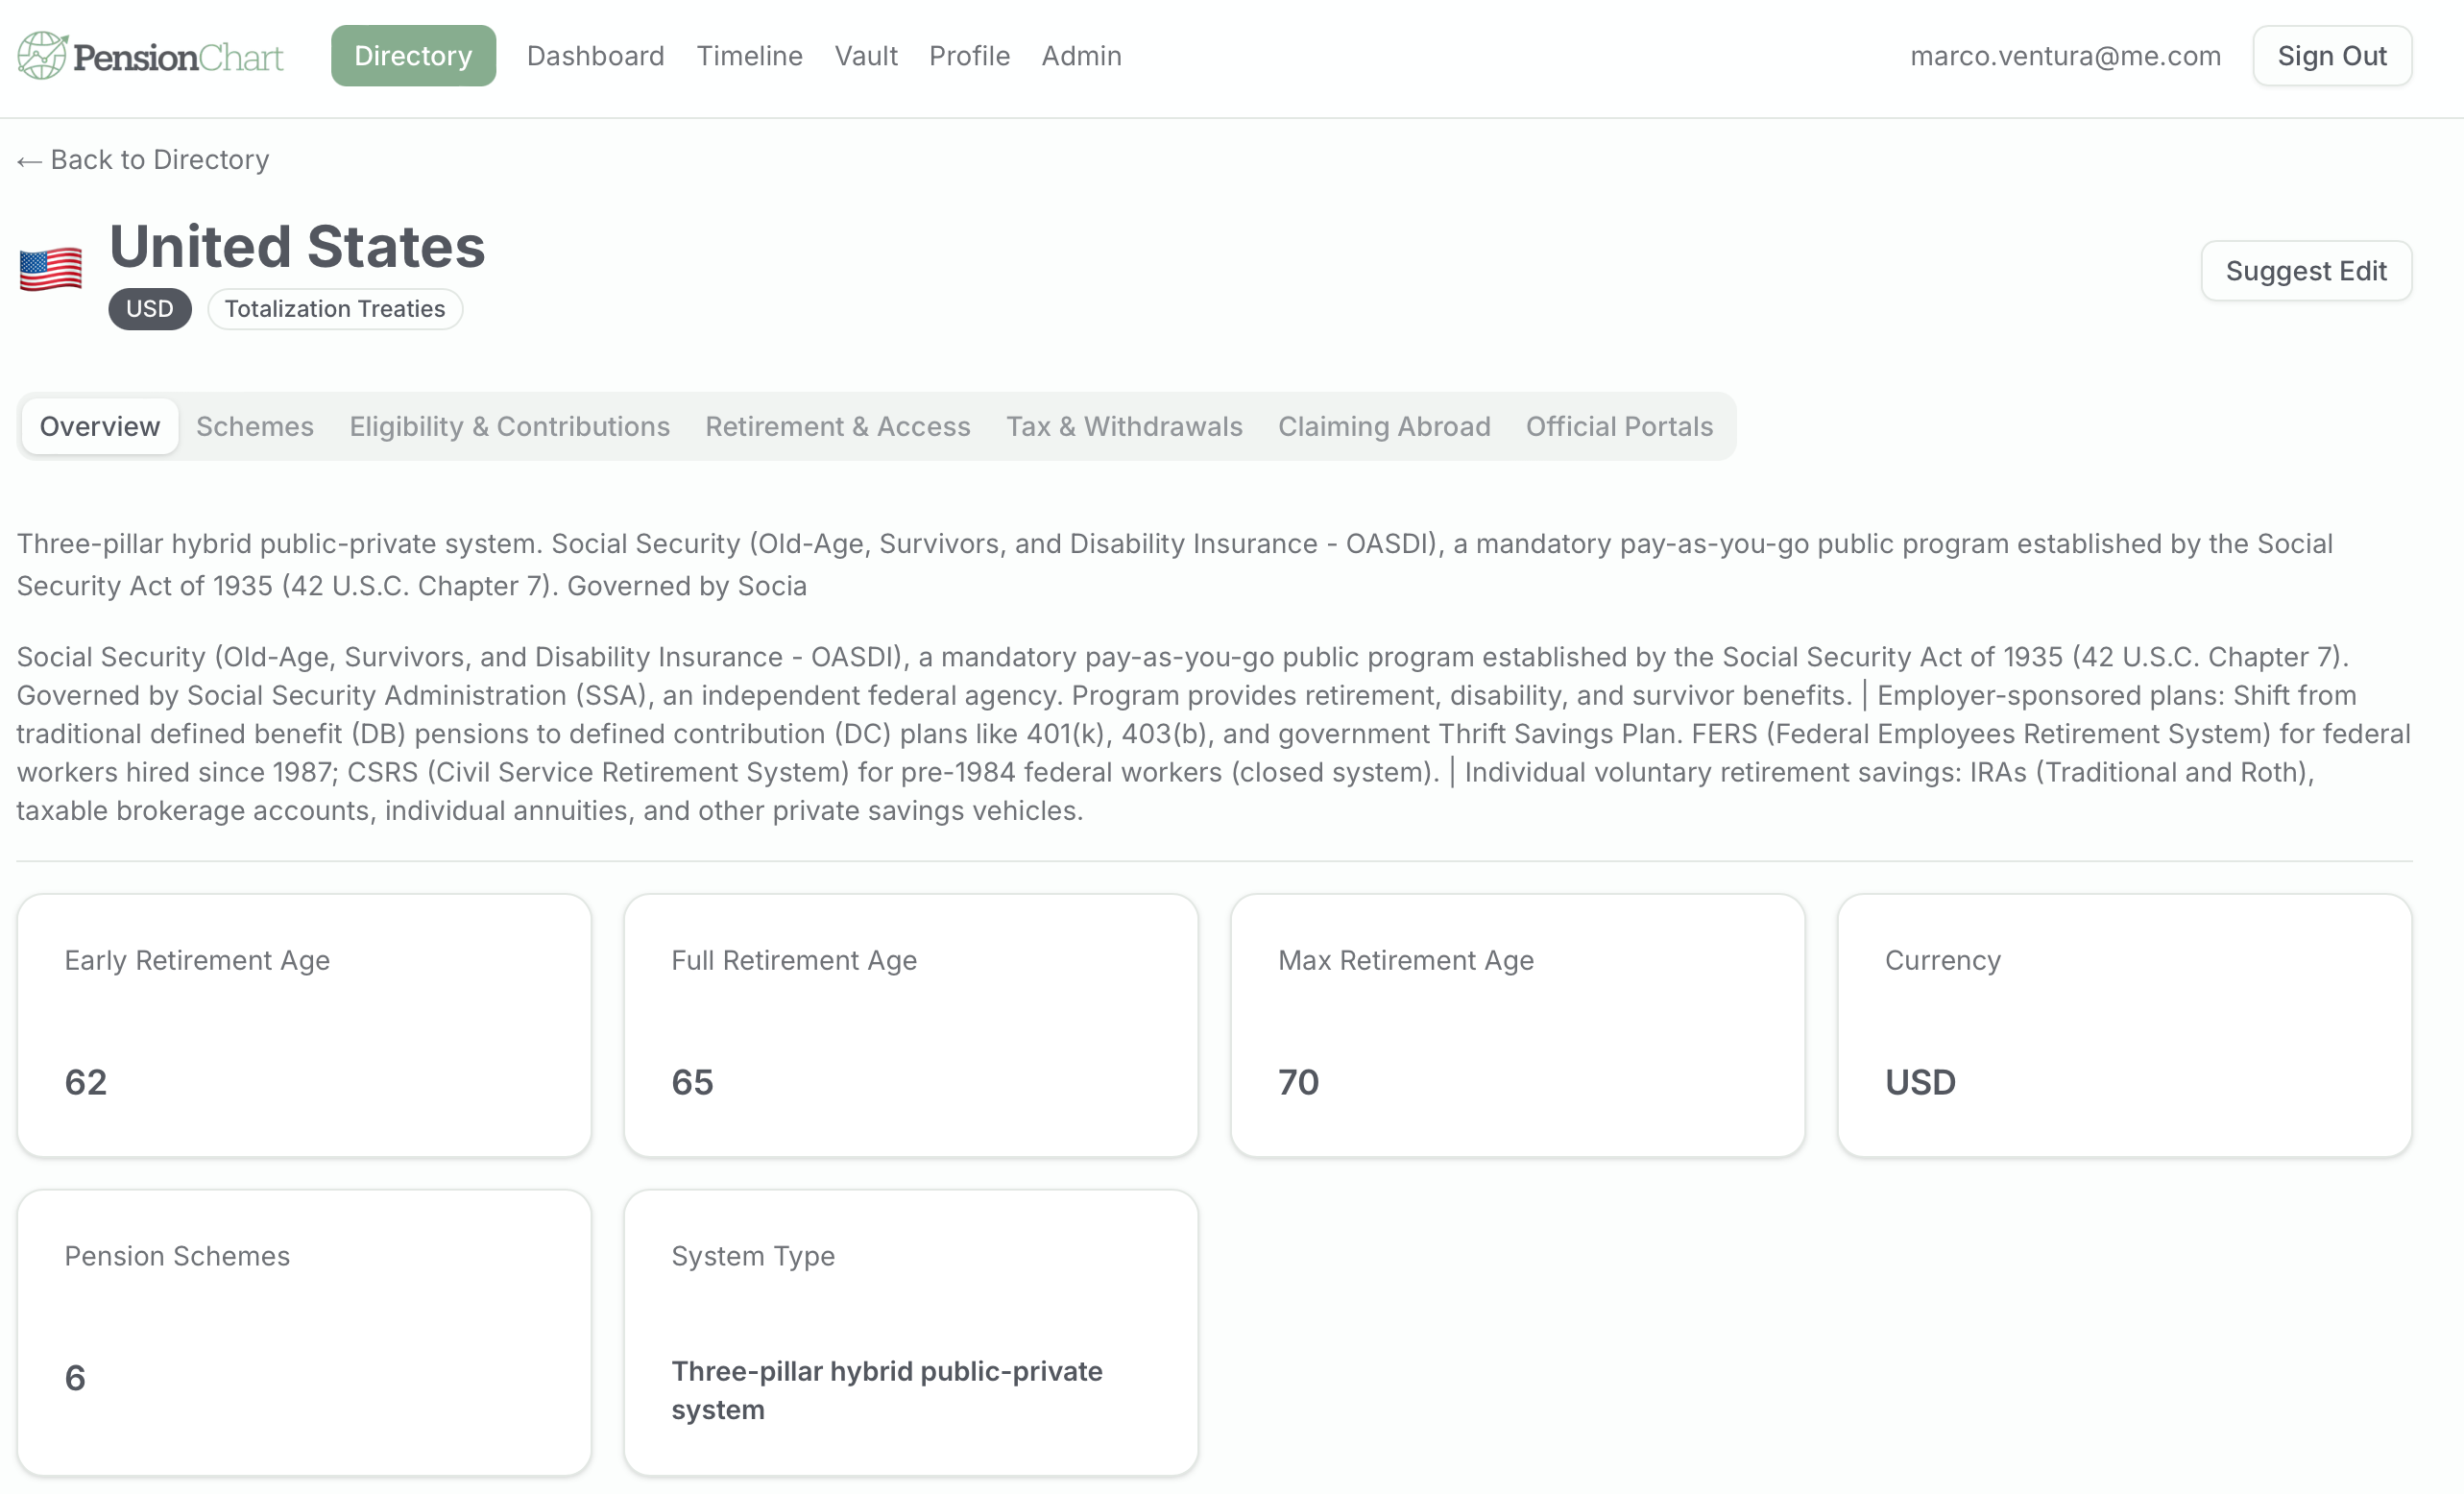This screenshot has width=2464, height=1494.
Task: Click the Totalization Treaties tag
Action: [x=335, y=309]
